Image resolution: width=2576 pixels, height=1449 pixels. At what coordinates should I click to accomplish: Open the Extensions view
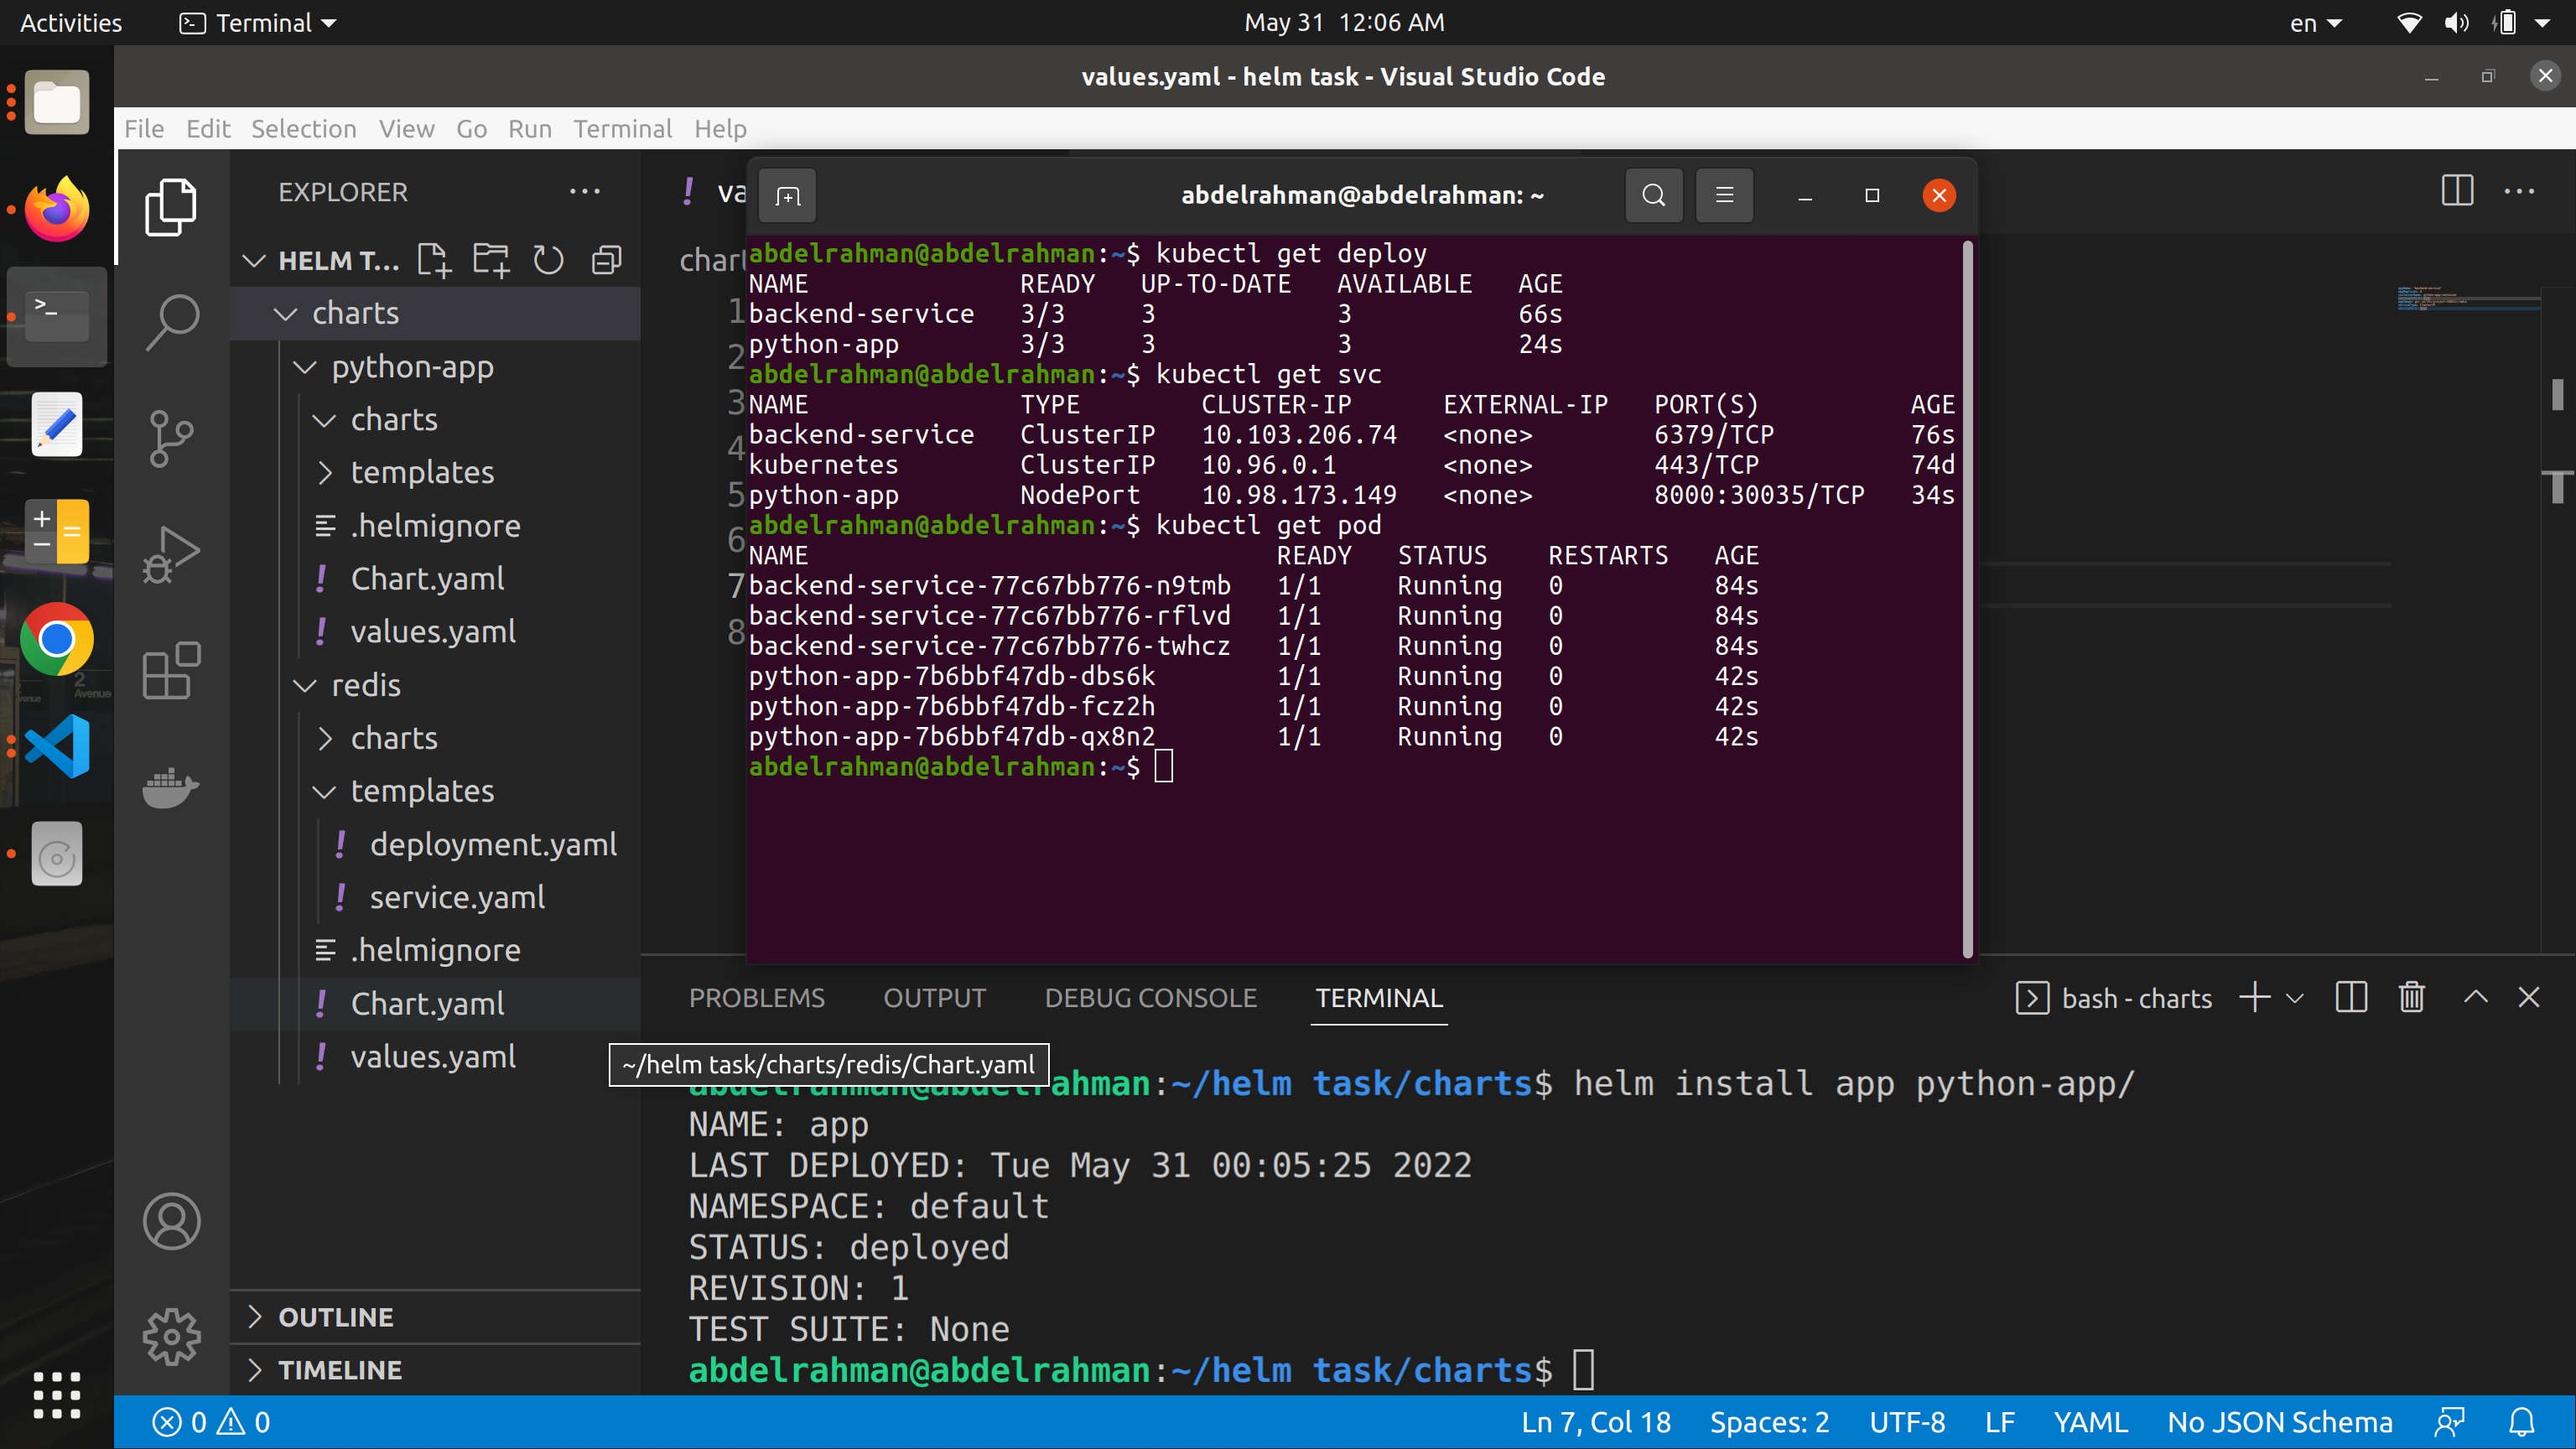171,671
